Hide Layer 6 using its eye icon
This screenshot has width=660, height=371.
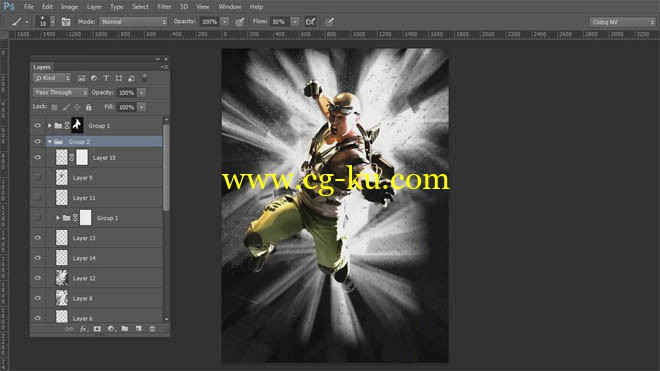[37, 318]
